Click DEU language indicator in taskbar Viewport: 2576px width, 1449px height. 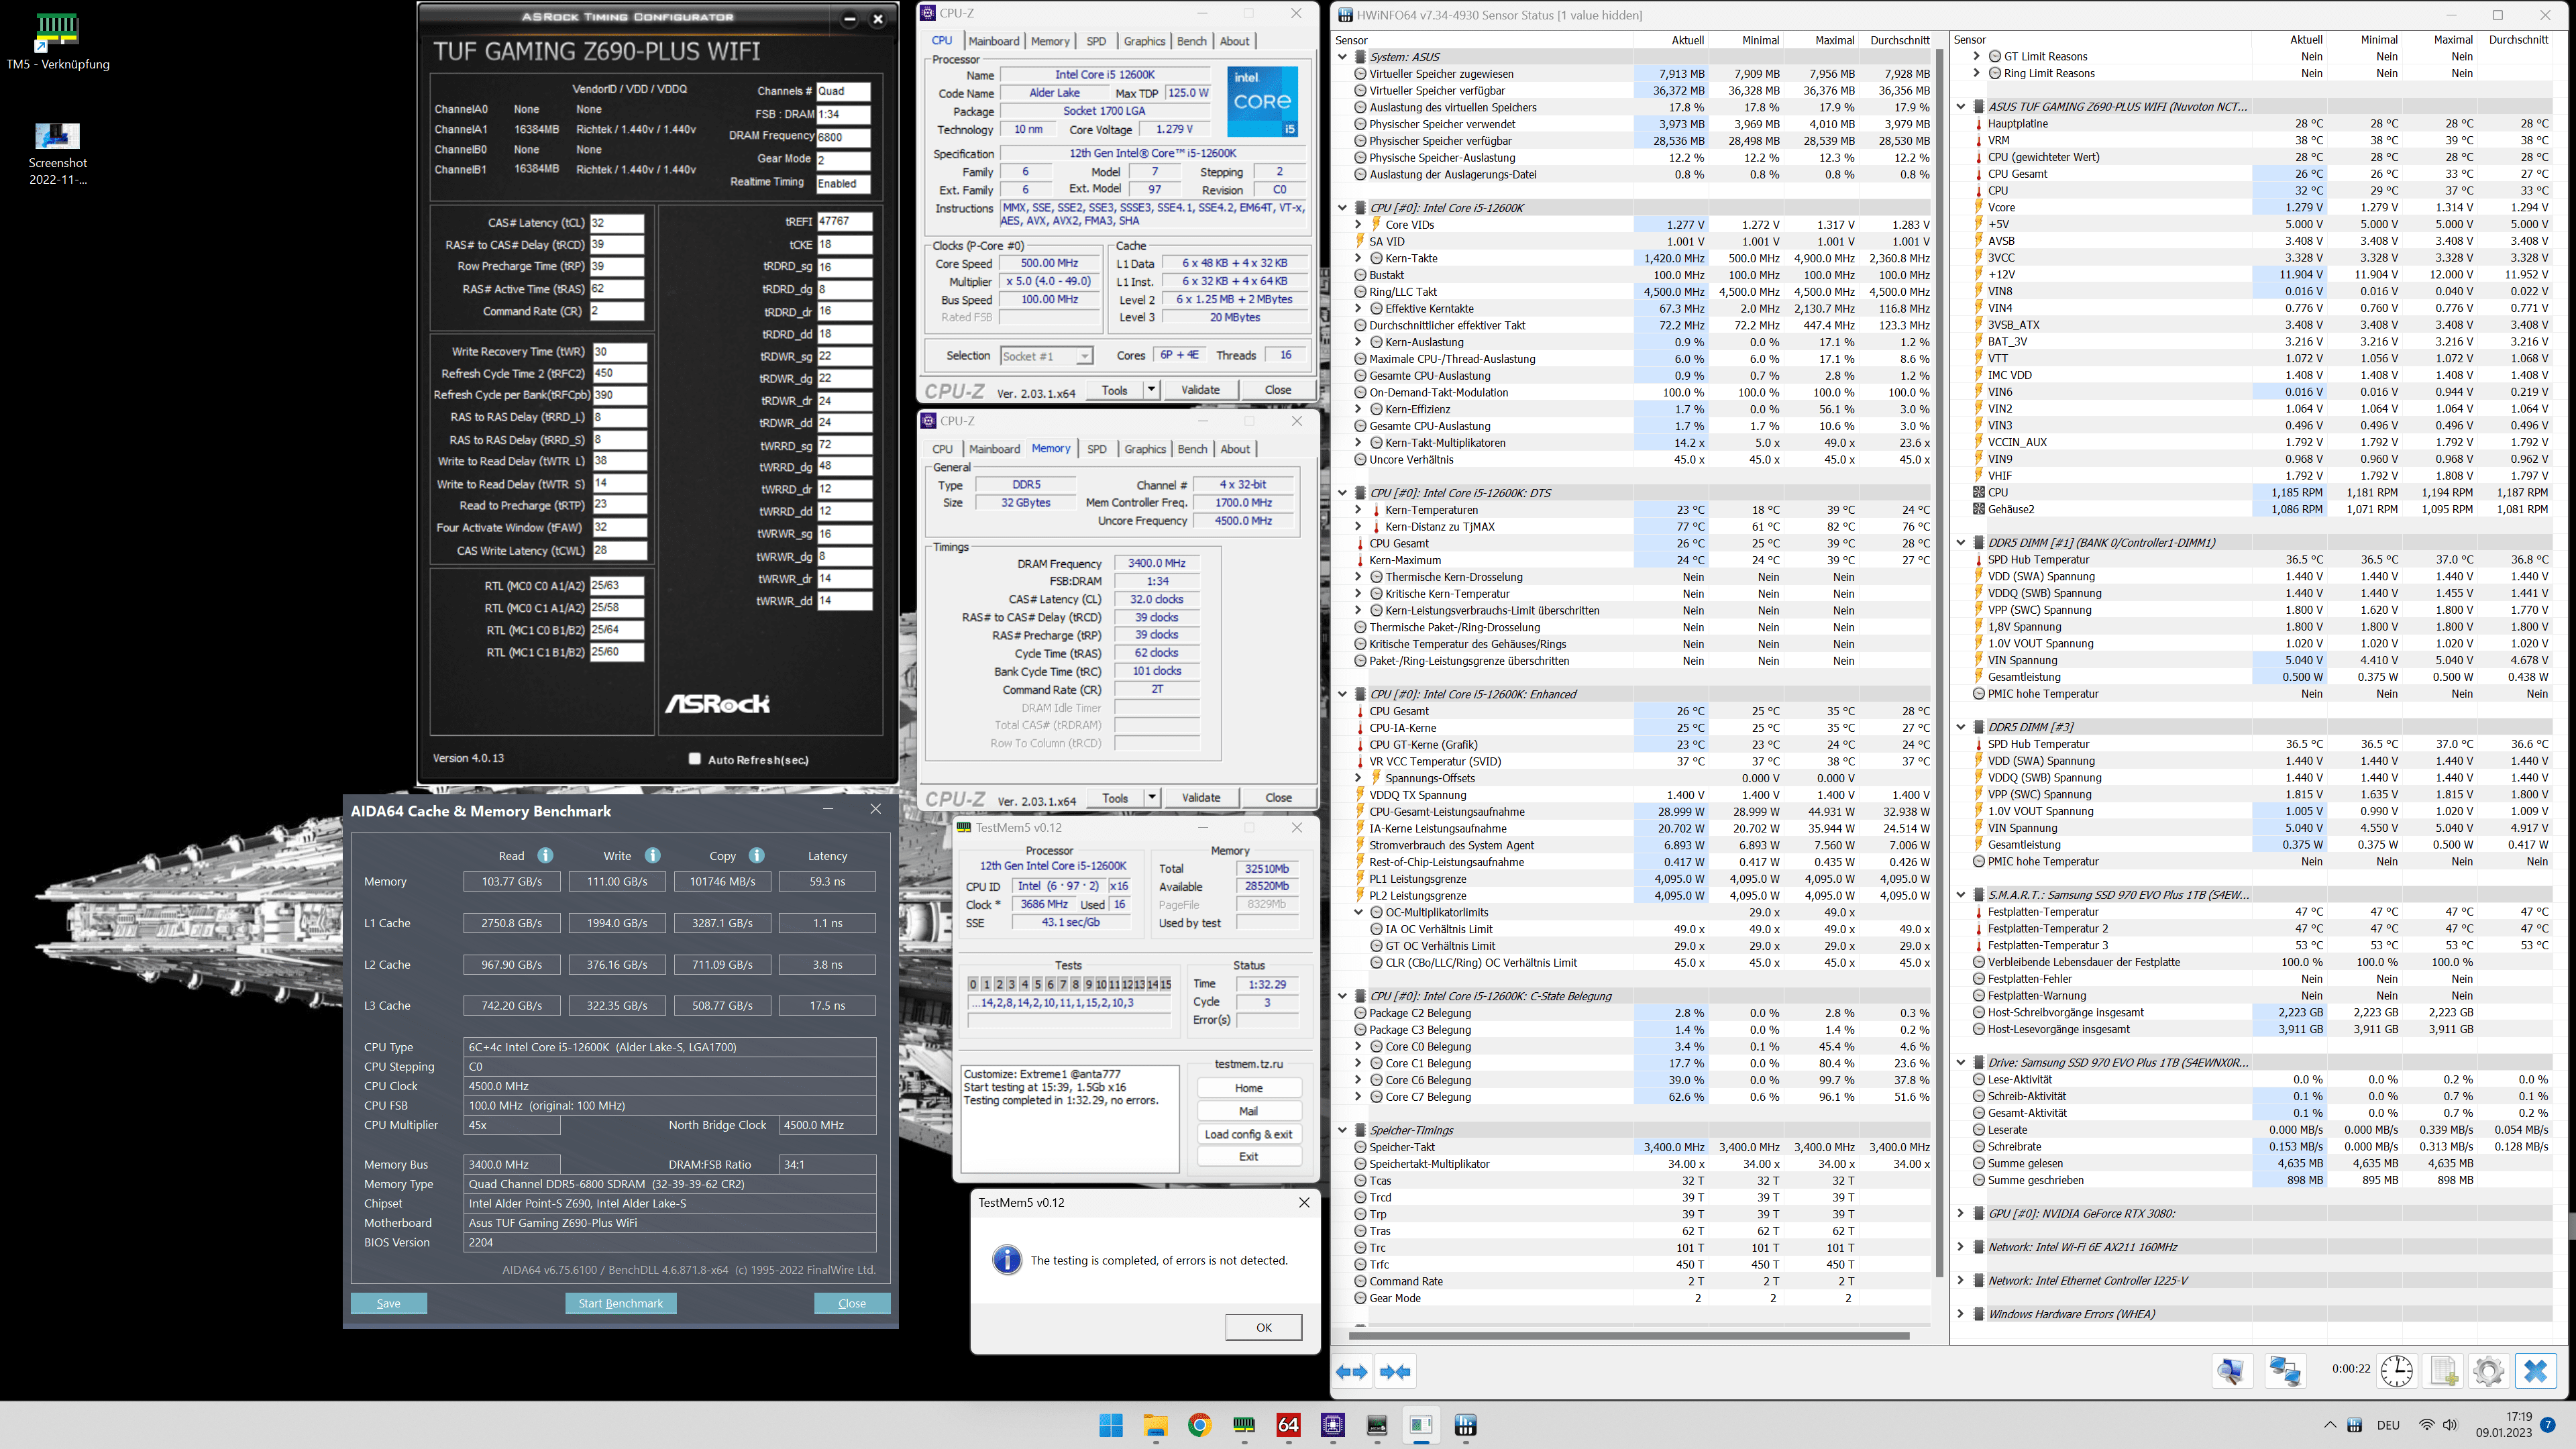click(x=2388, y=1425)
